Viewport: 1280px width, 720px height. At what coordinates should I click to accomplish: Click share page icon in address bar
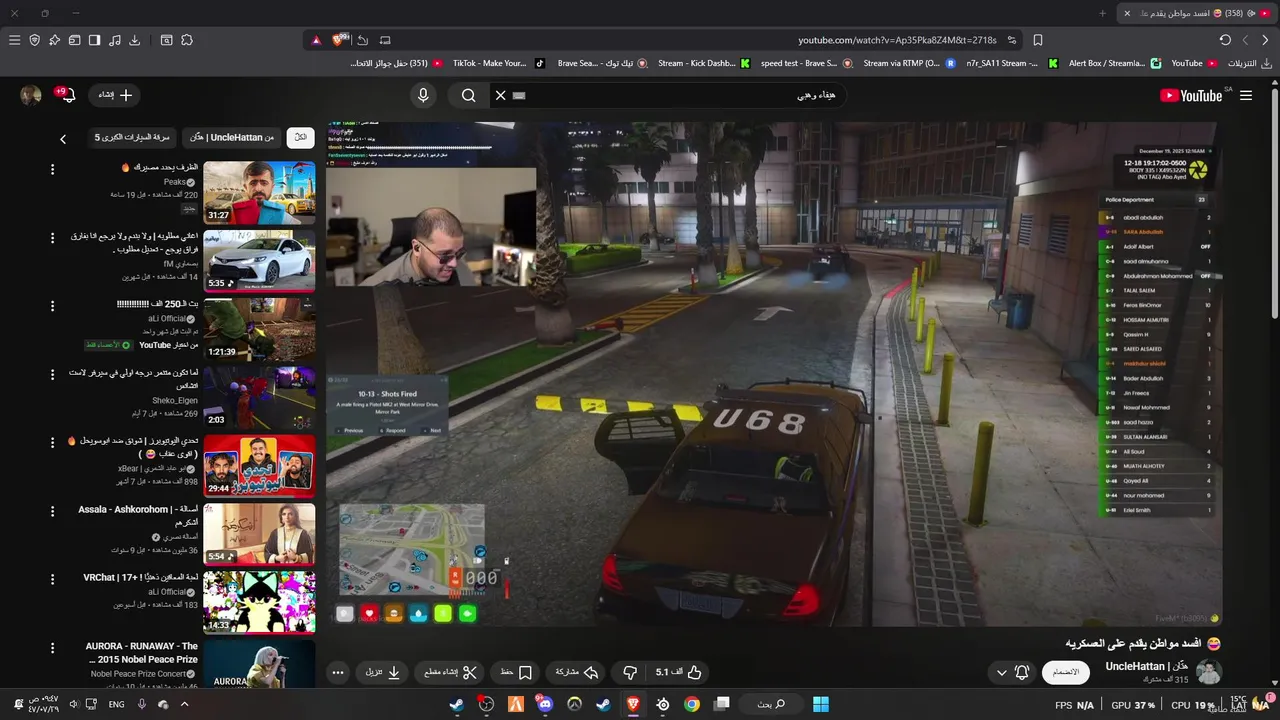(362, 40)
